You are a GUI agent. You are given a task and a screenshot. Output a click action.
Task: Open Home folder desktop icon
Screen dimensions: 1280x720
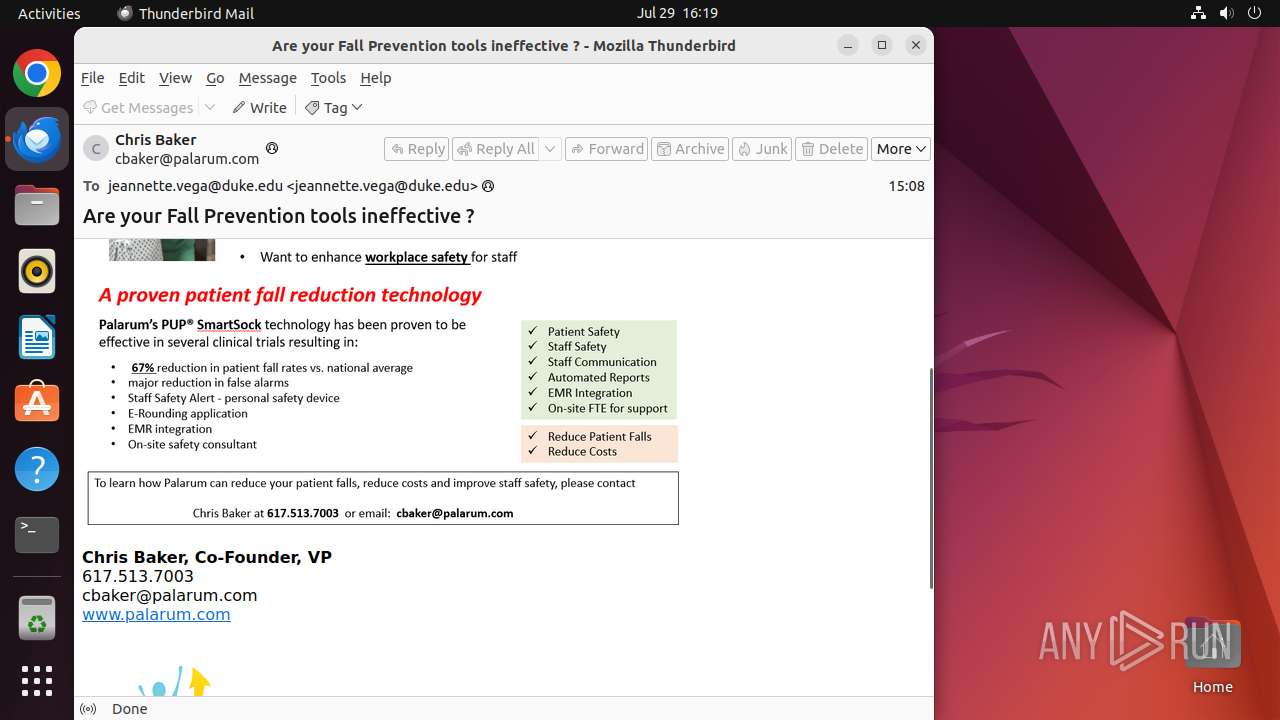[1212, 656]
